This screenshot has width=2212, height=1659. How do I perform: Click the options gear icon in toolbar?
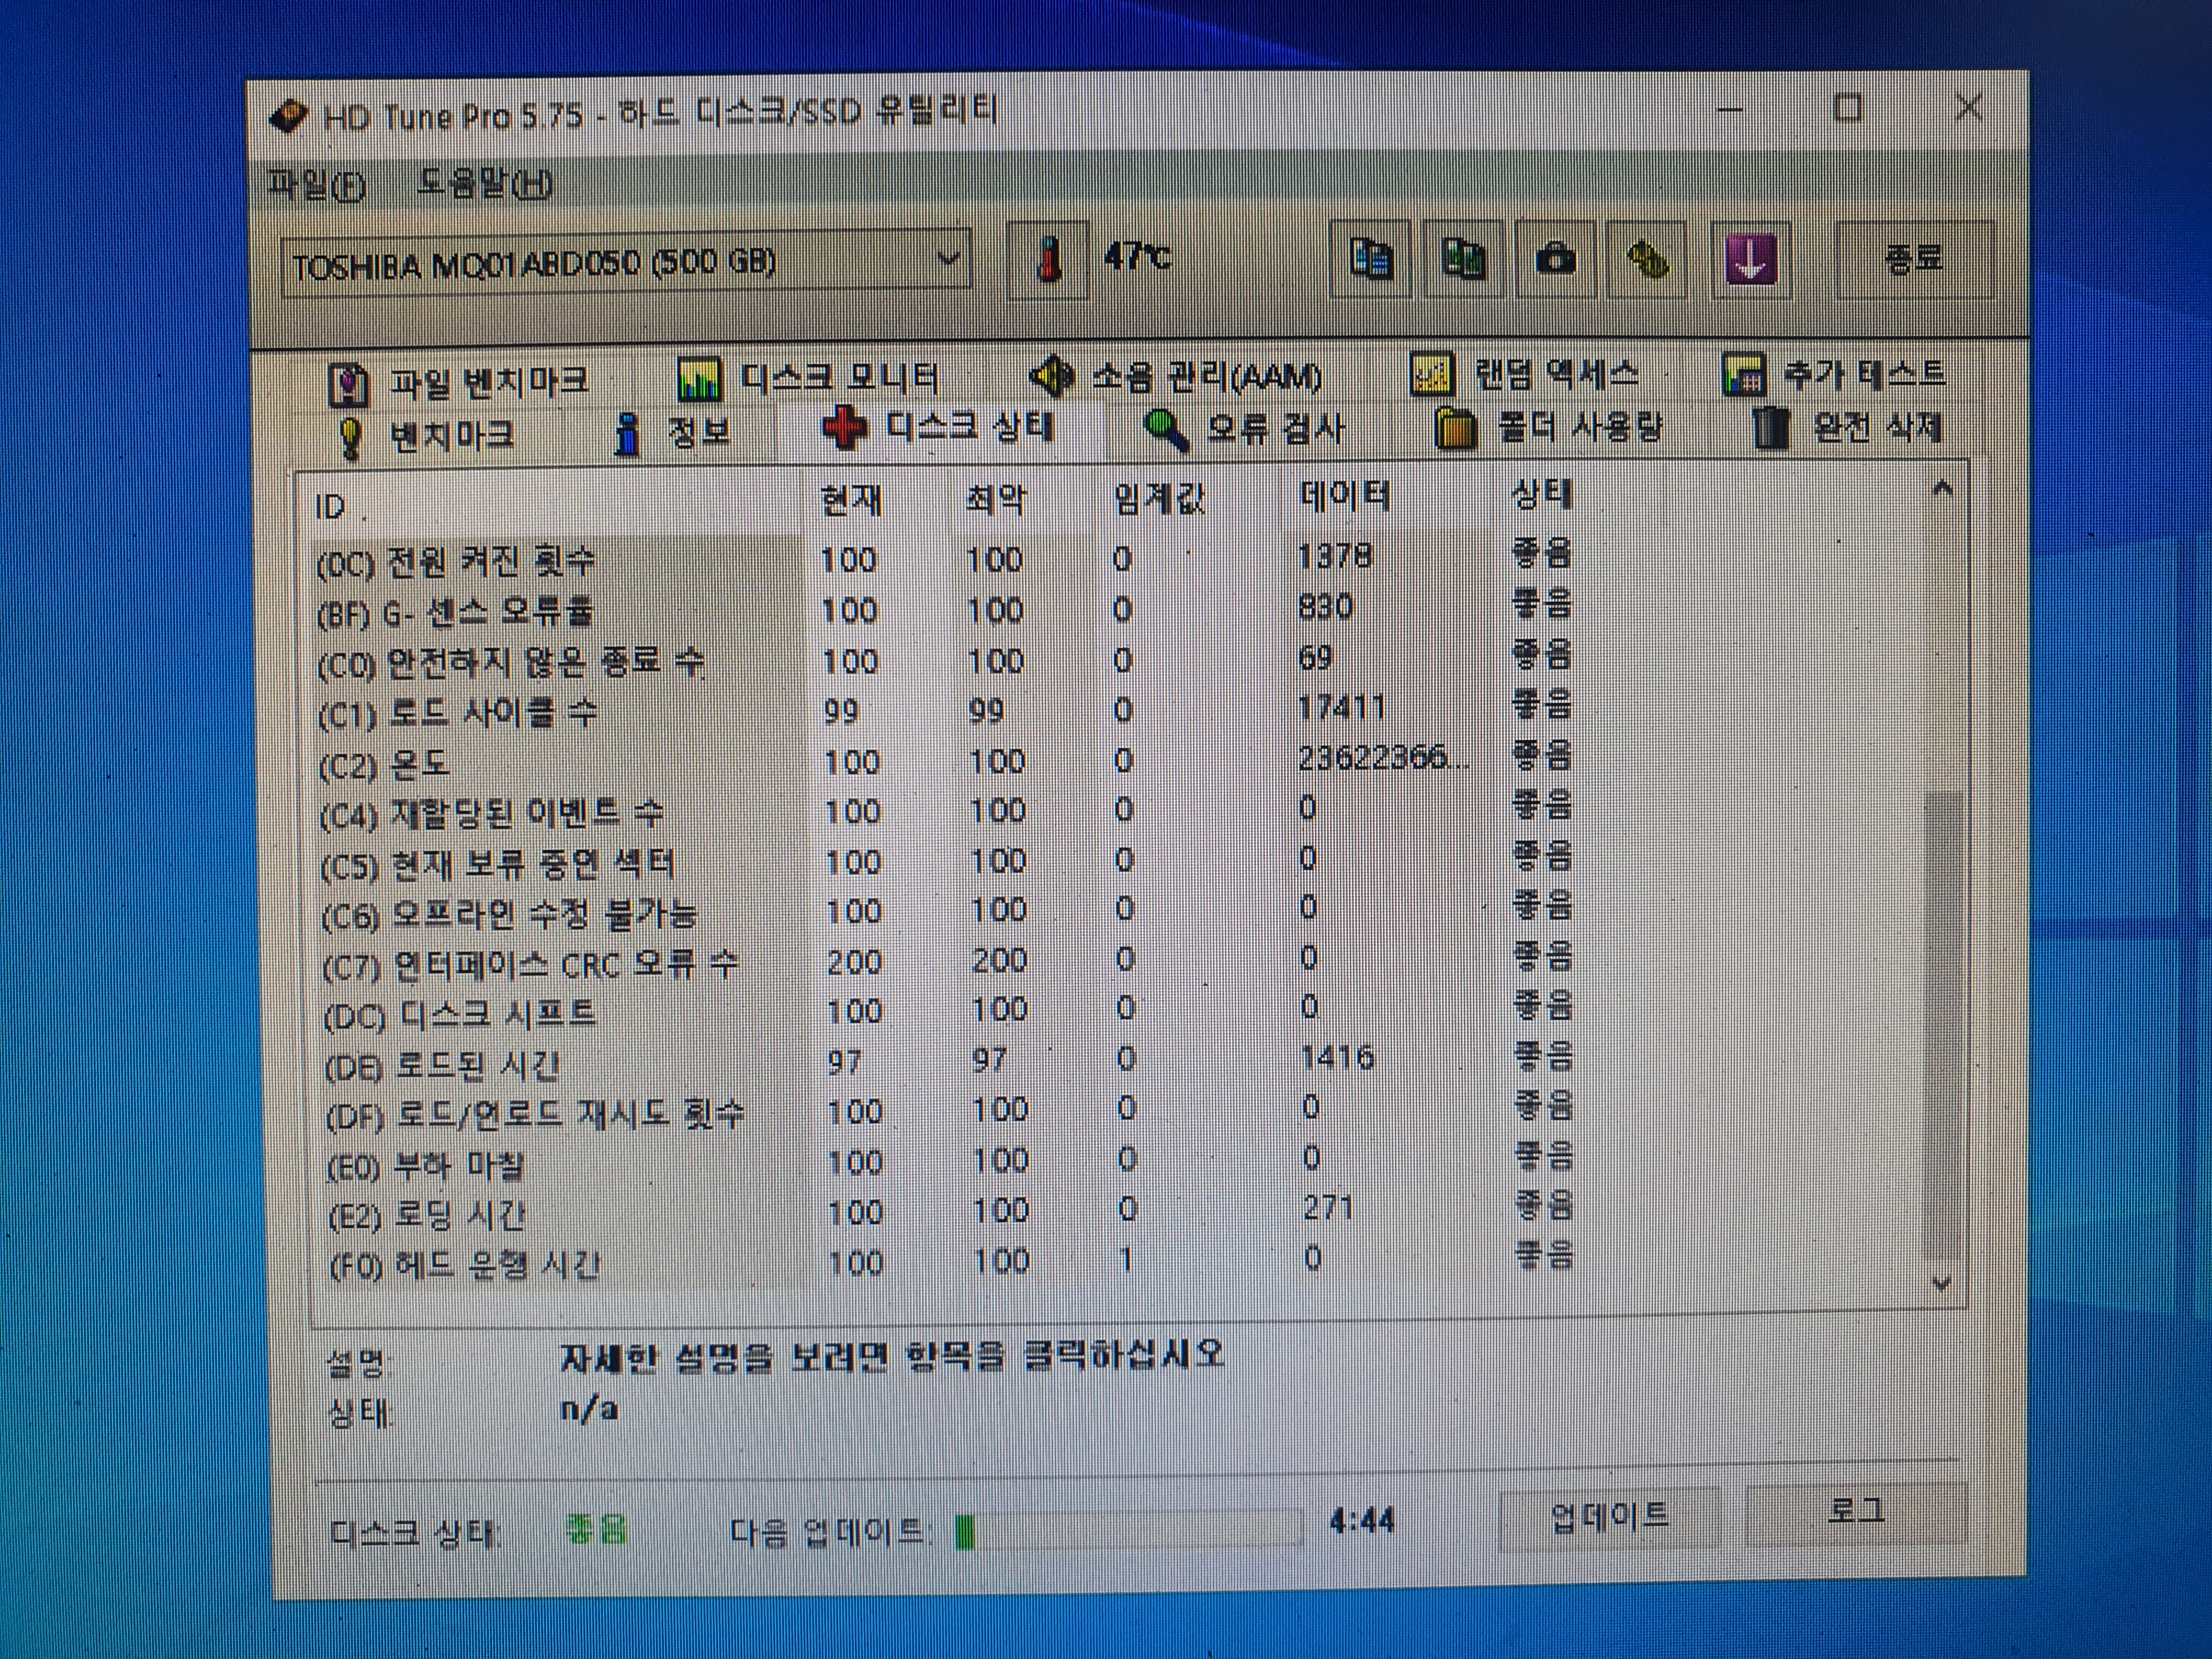pos(1647,260)
